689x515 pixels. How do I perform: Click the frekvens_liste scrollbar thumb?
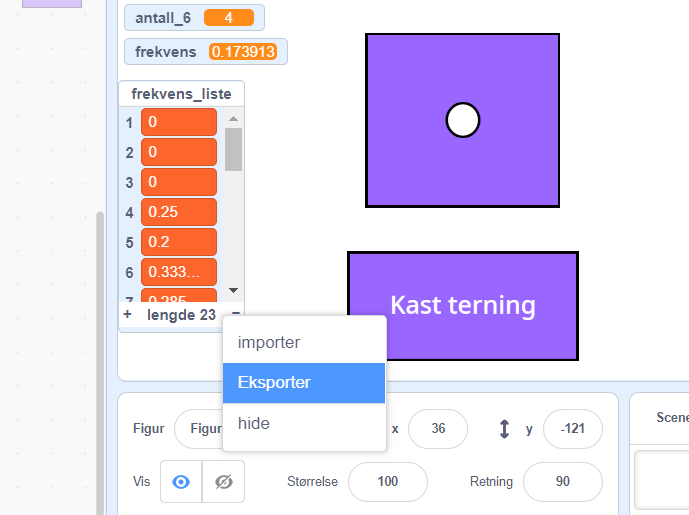coord(233,150)
